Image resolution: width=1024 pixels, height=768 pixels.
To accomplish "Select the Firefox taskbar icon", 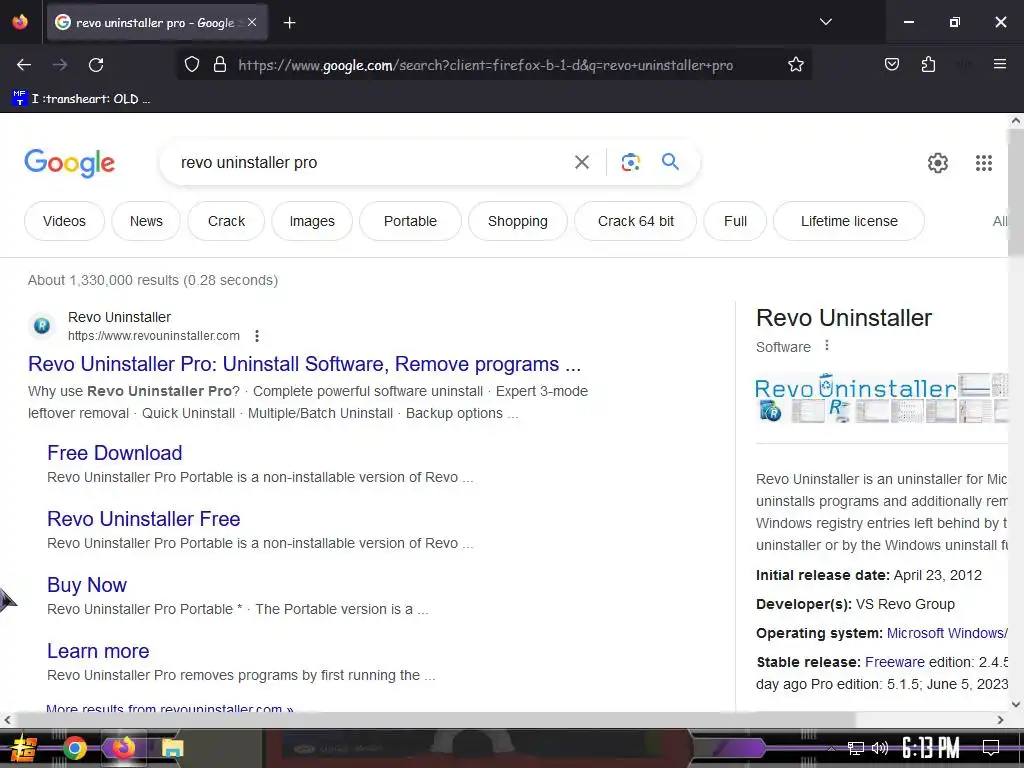I will click(123, 748).
